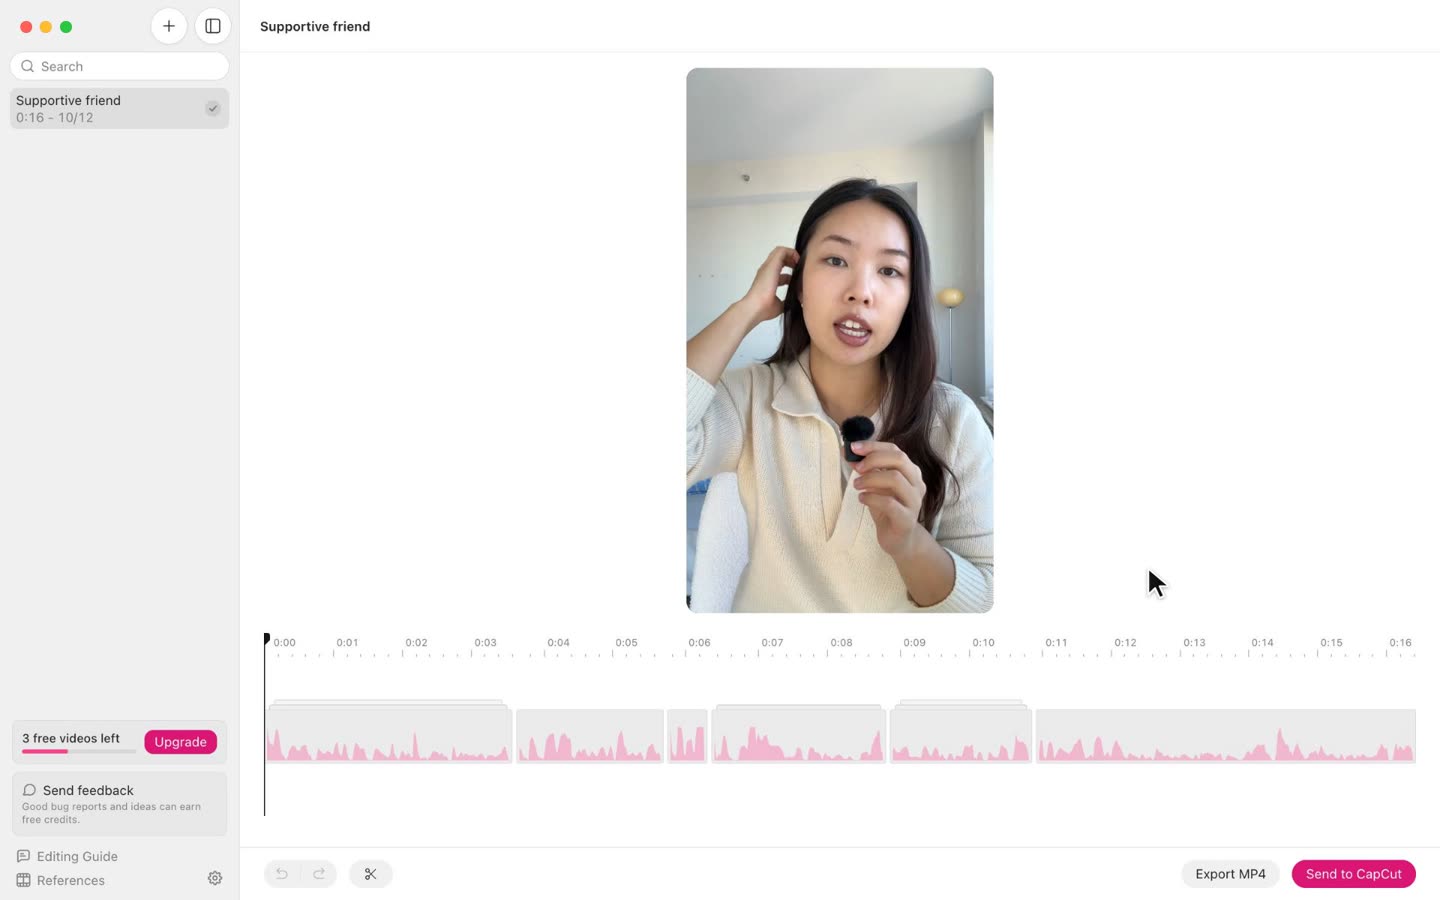Select the short narrow clip before 0:06
This screenshot has height=900, width=1440.
pos(687,736)
